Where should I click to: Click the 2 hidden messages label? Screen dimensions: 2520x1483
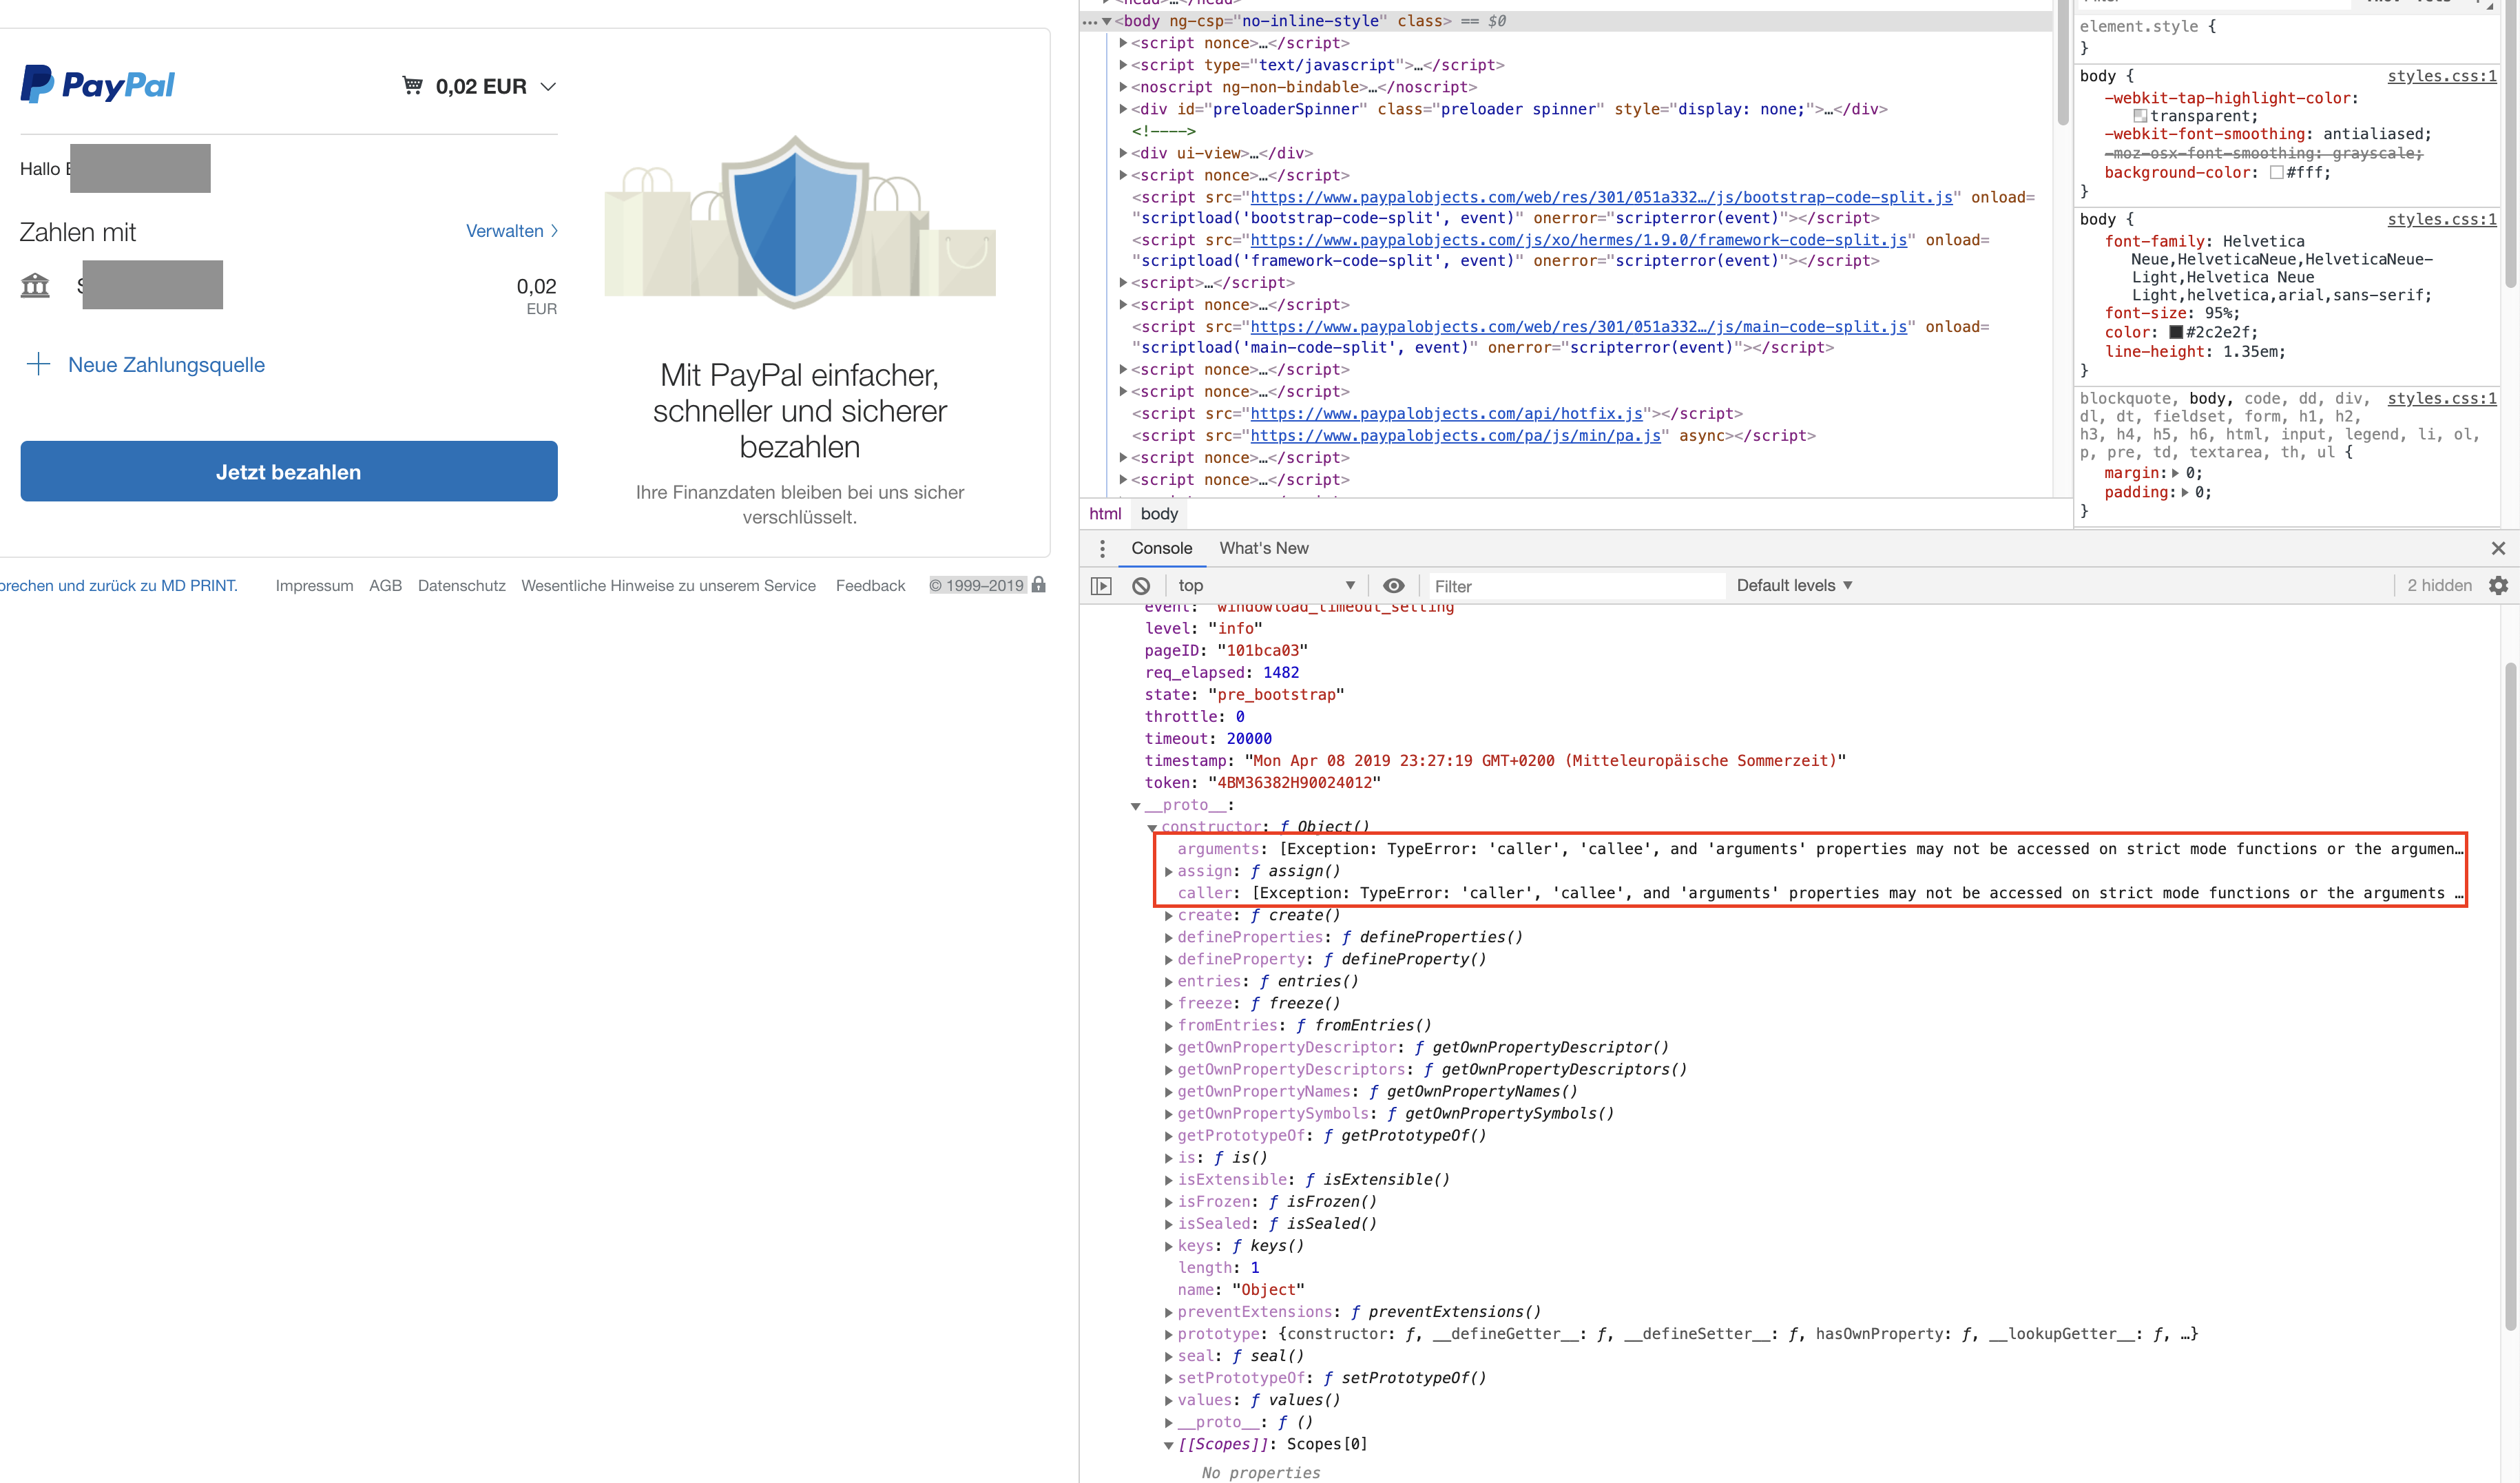click(x=2439, y=586)
